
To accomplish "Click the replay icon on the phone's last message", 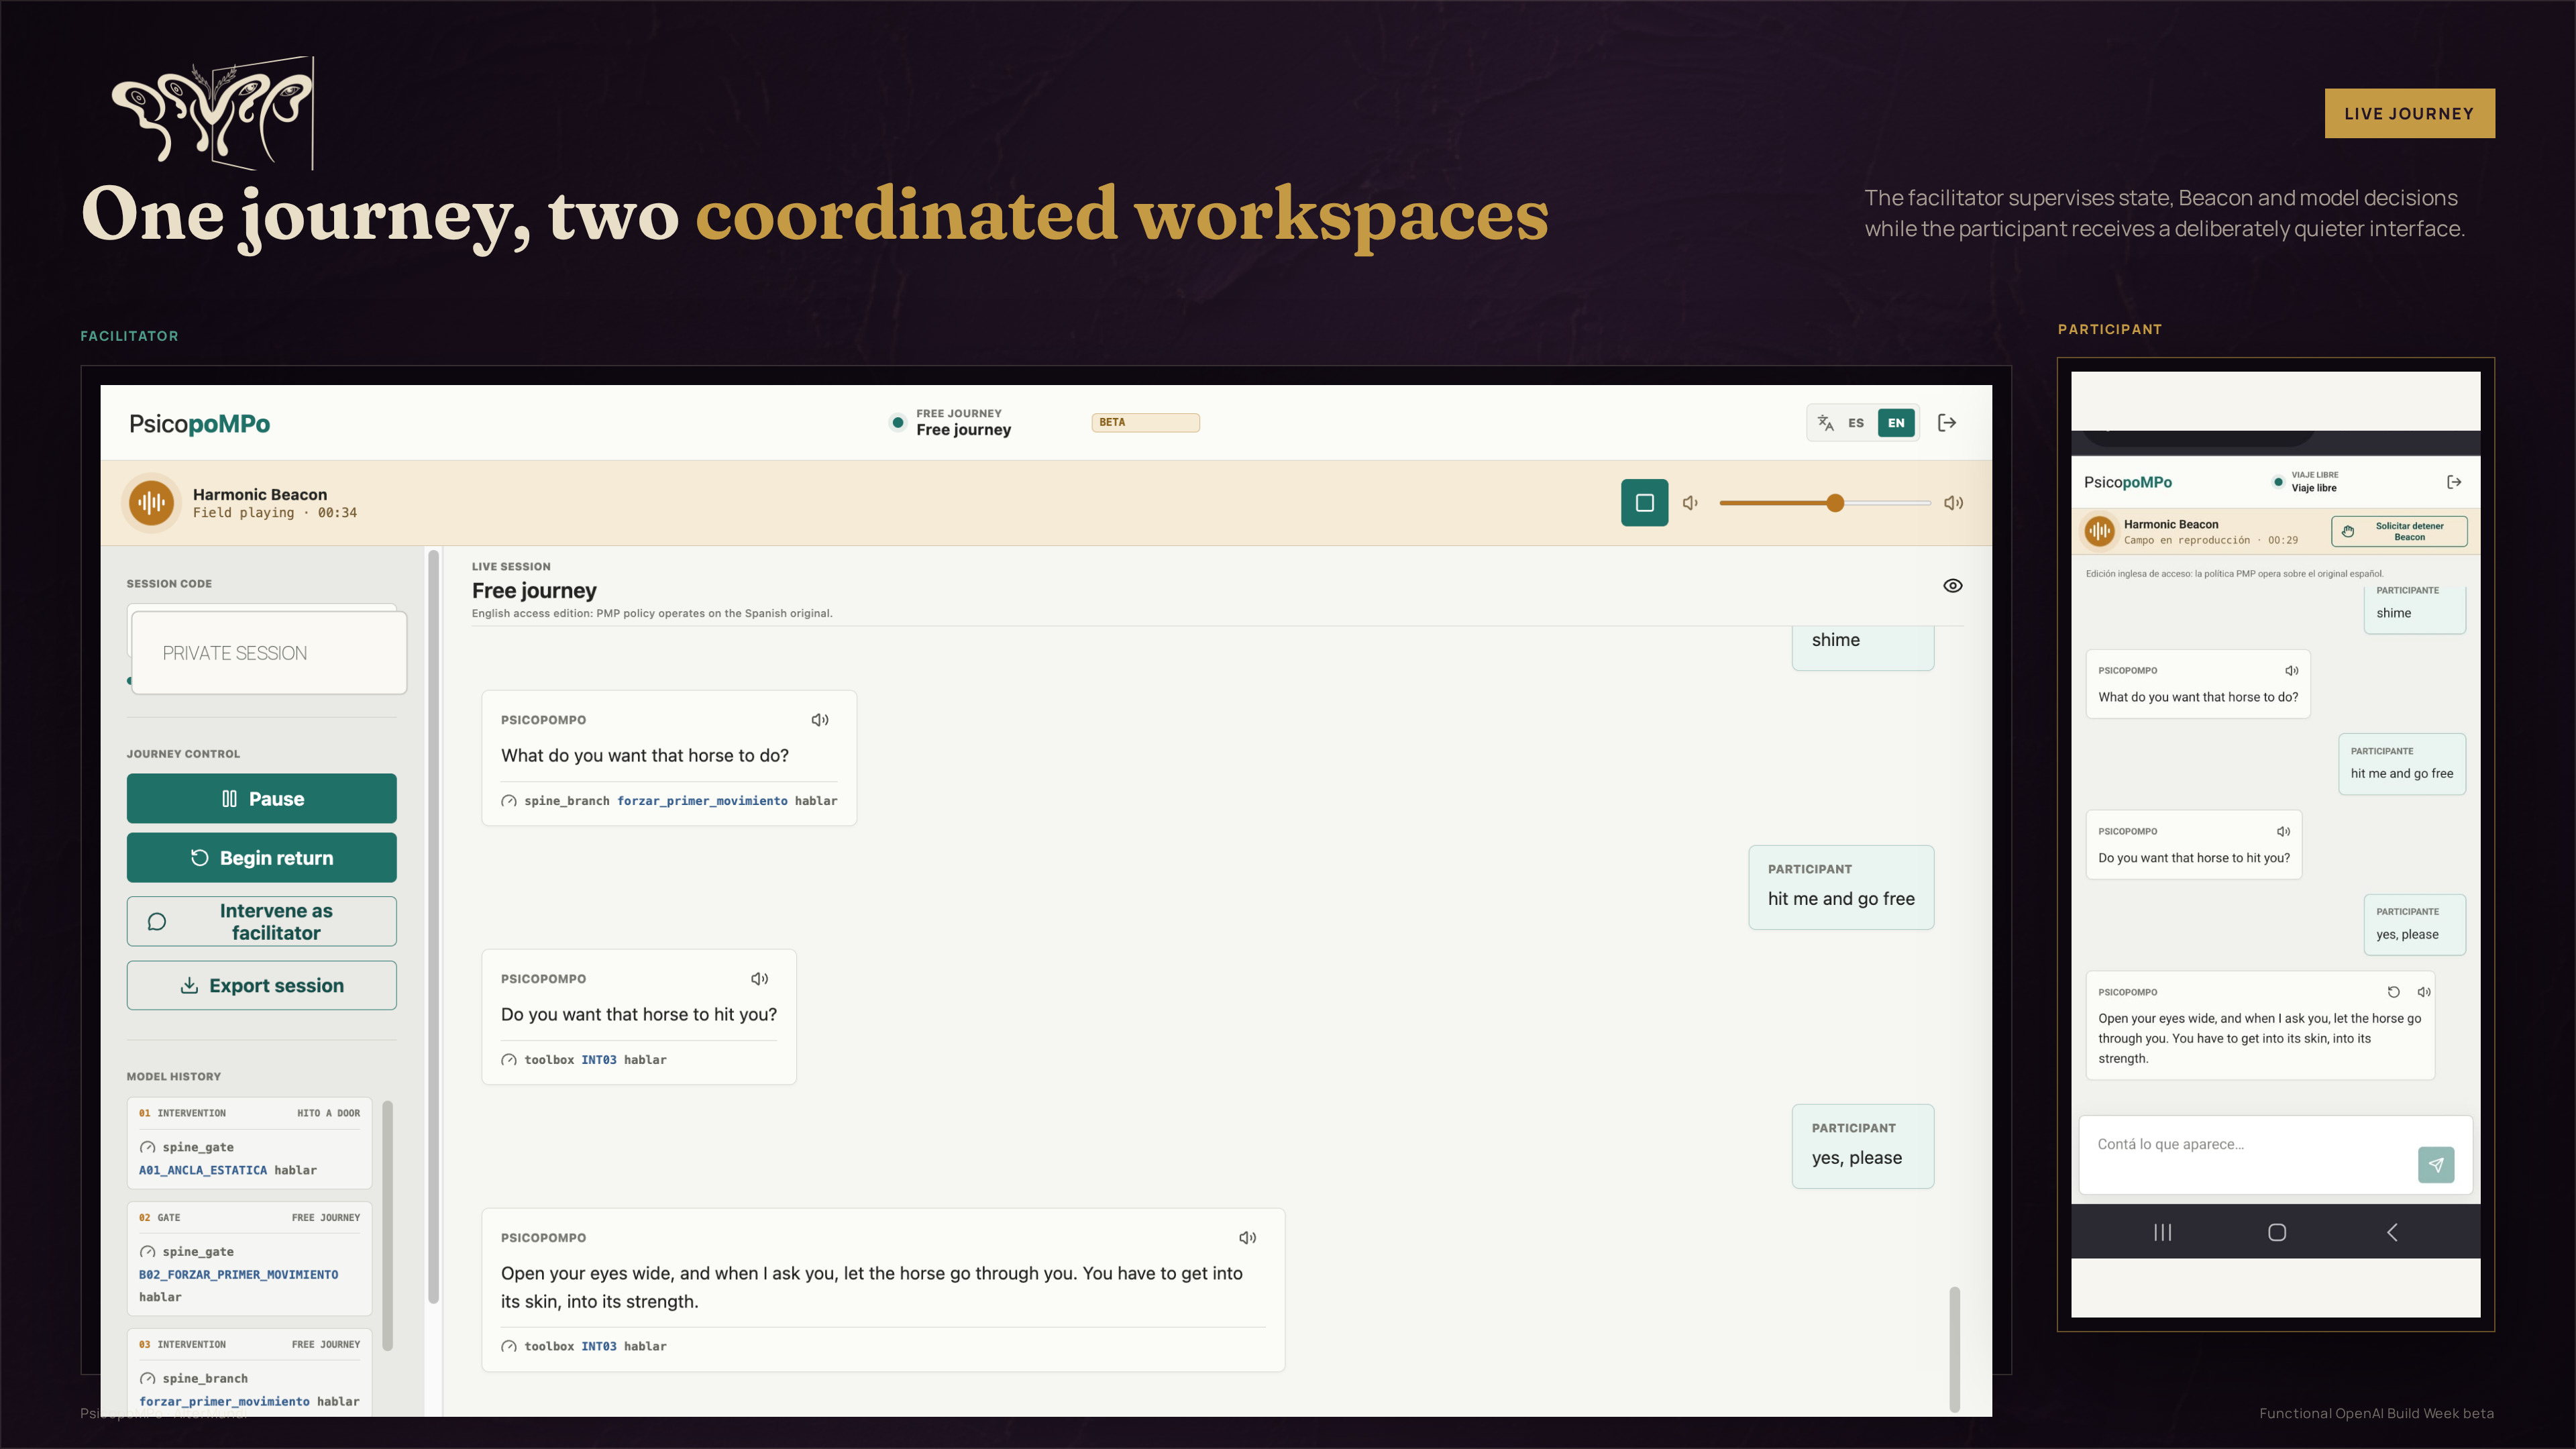I will click(2393, 992).
